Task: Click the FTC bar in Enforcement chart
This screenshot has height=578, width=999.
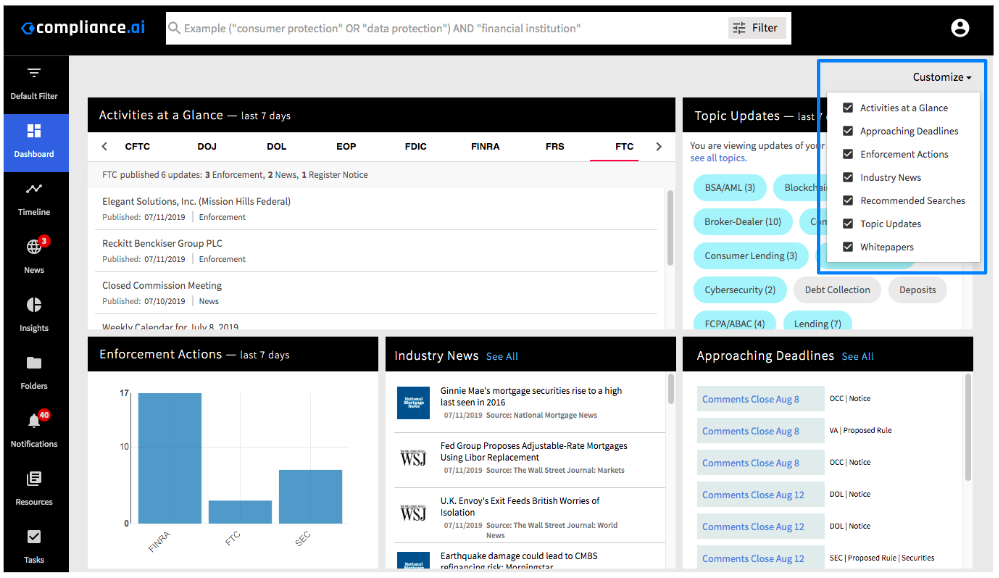Action: [240, 512]
